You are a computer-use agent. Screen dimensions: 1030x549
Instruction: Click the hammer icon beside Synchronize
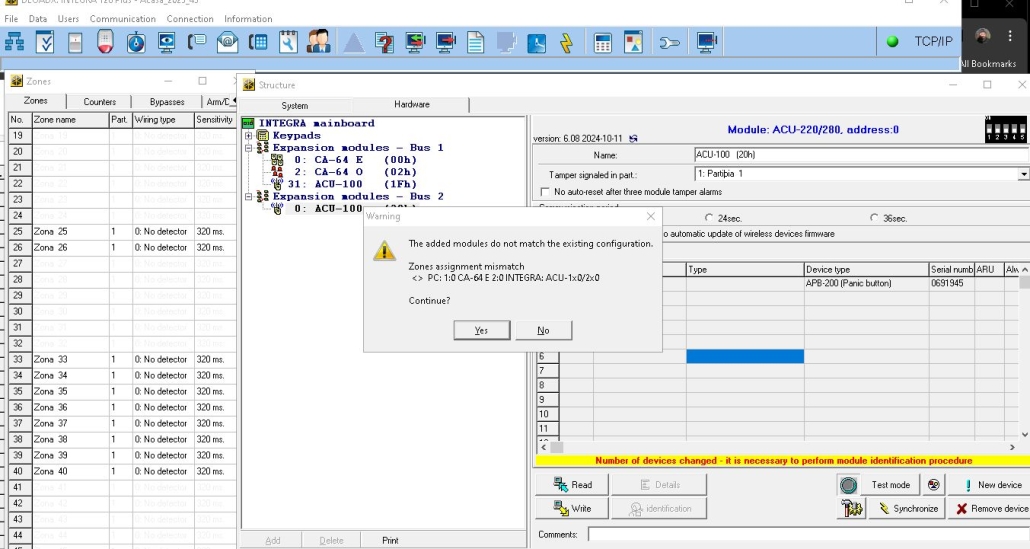851,509
